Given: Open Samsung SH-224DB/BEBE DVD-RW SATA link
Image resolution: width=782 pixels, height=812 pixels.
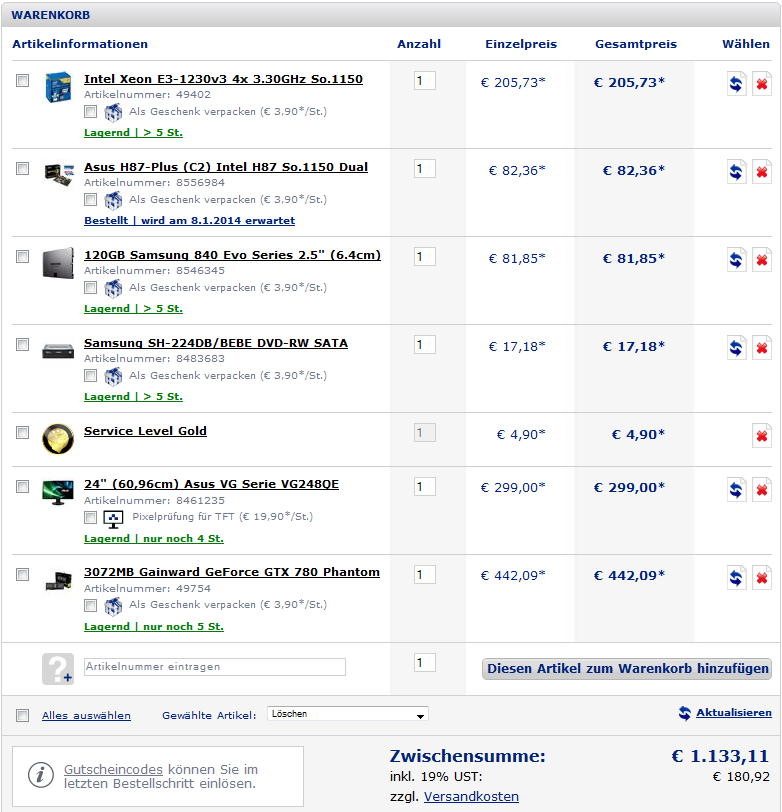Looking at the screenshot, I should click(x=216, y=343).
